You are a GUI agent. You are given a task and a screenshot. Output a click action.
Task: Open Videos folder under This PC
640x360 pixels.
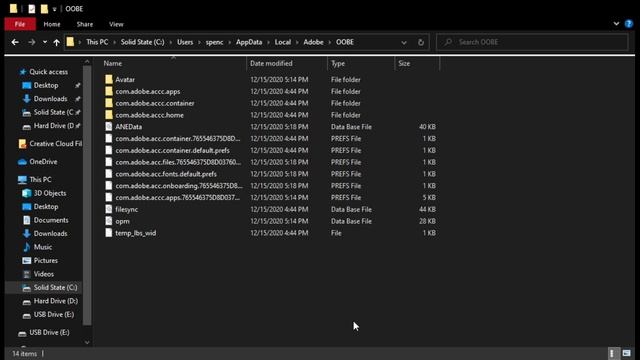pyautogui.click(x=43, y=274)
